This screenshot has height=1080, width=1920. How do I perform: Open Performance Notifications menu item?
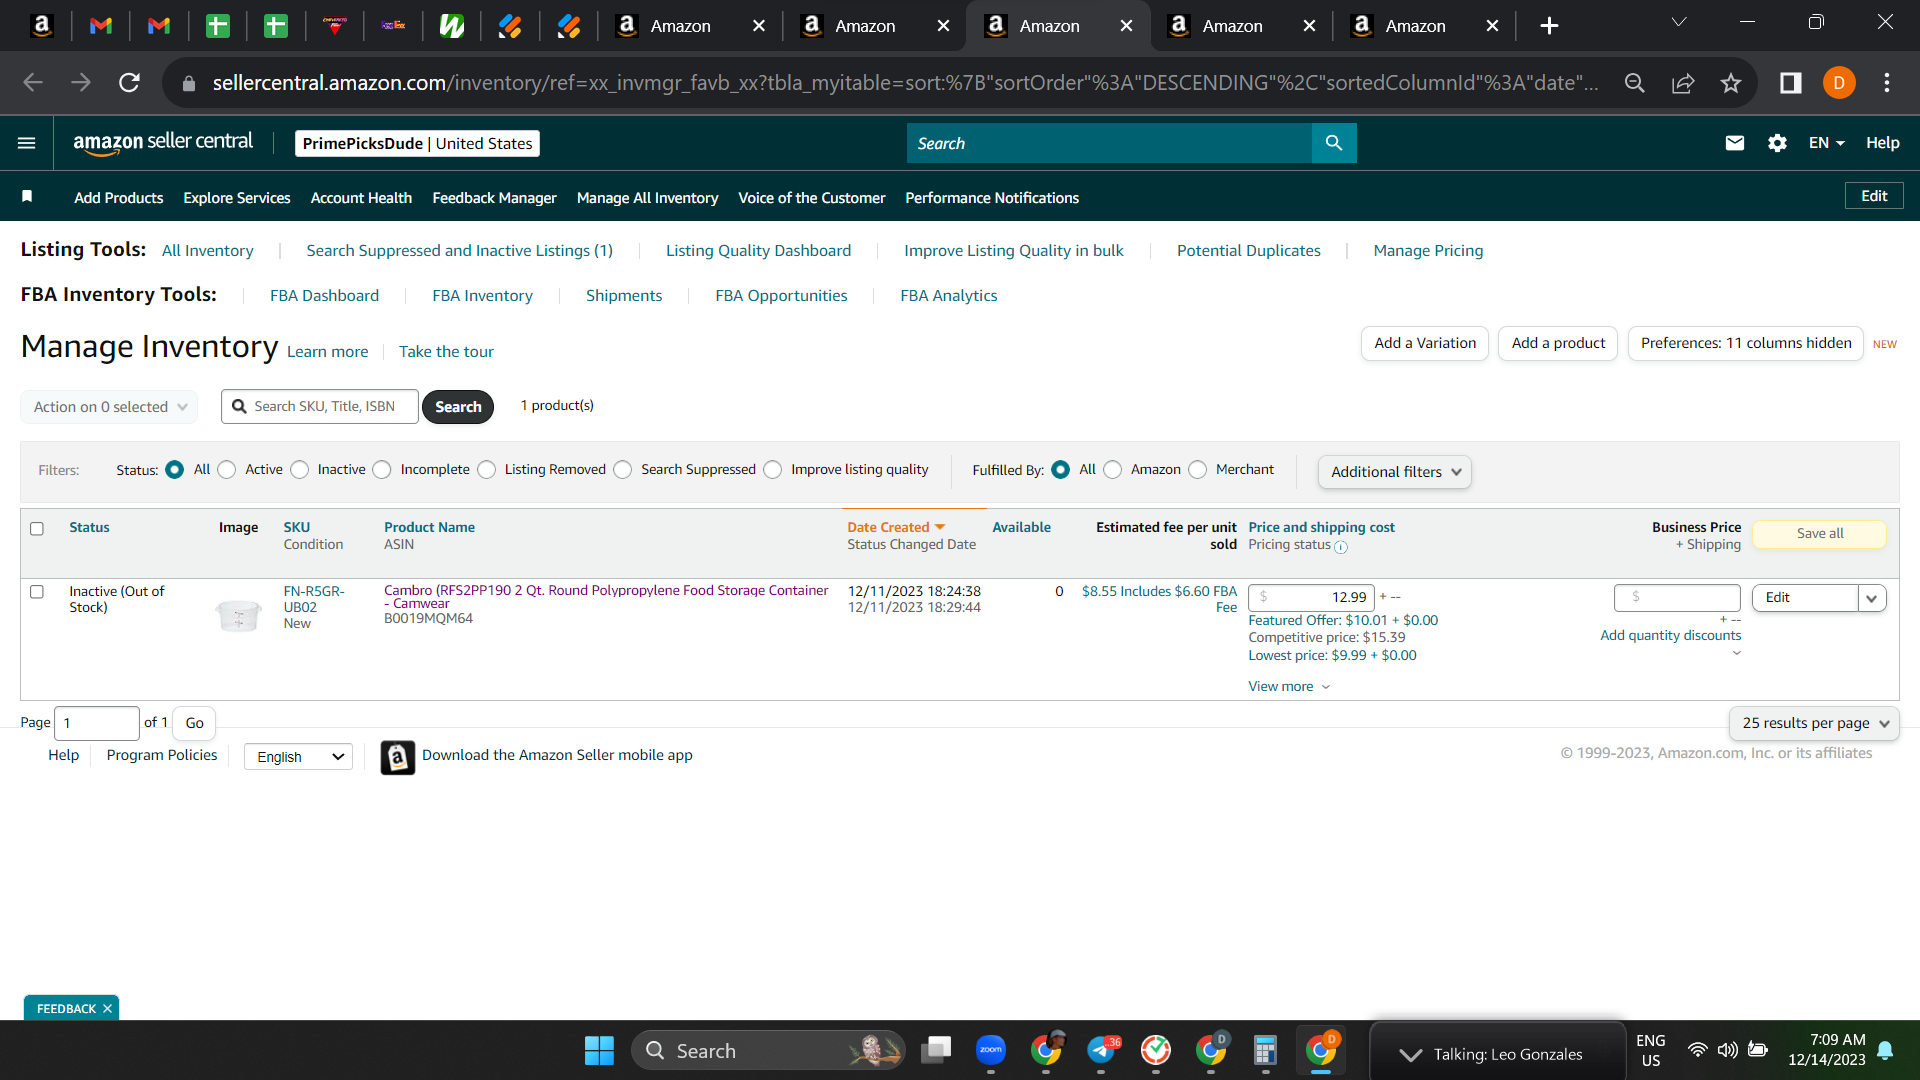coord(992,198)
